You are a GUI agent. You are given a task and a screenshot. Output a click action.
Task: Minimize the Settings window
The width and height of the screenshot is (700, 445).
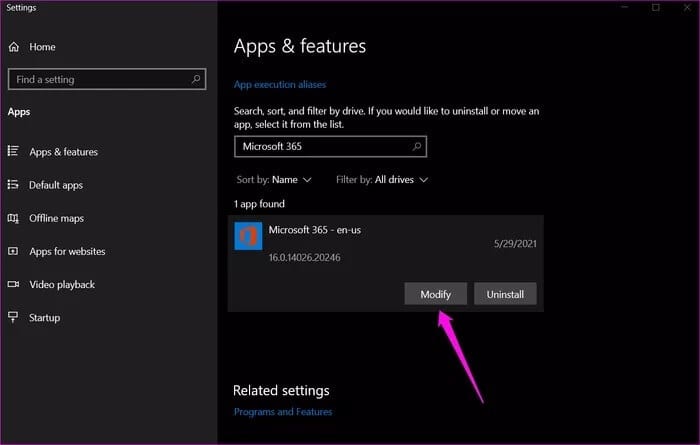point(624,7)
